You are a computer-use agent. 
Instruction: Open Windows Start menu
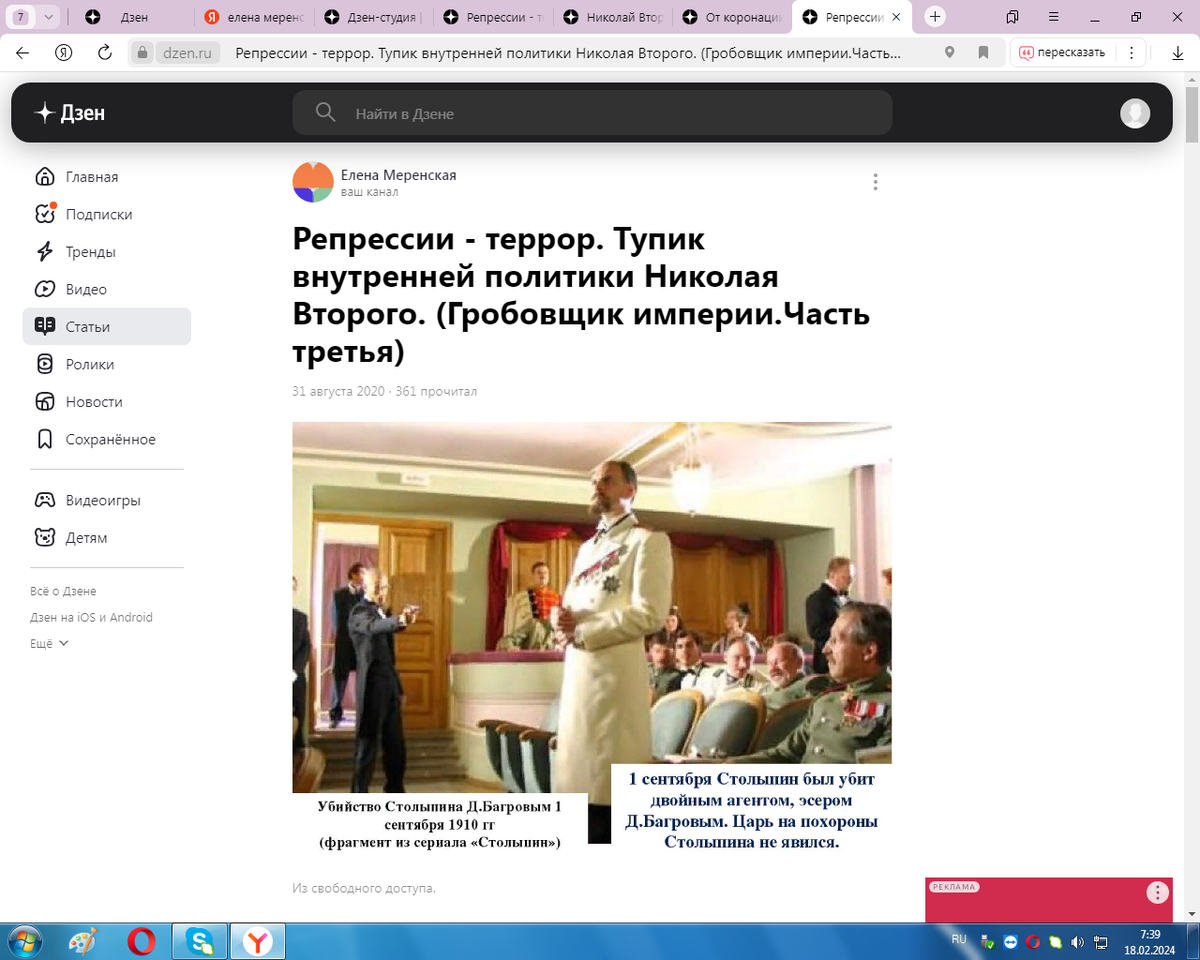coord(24,941)
